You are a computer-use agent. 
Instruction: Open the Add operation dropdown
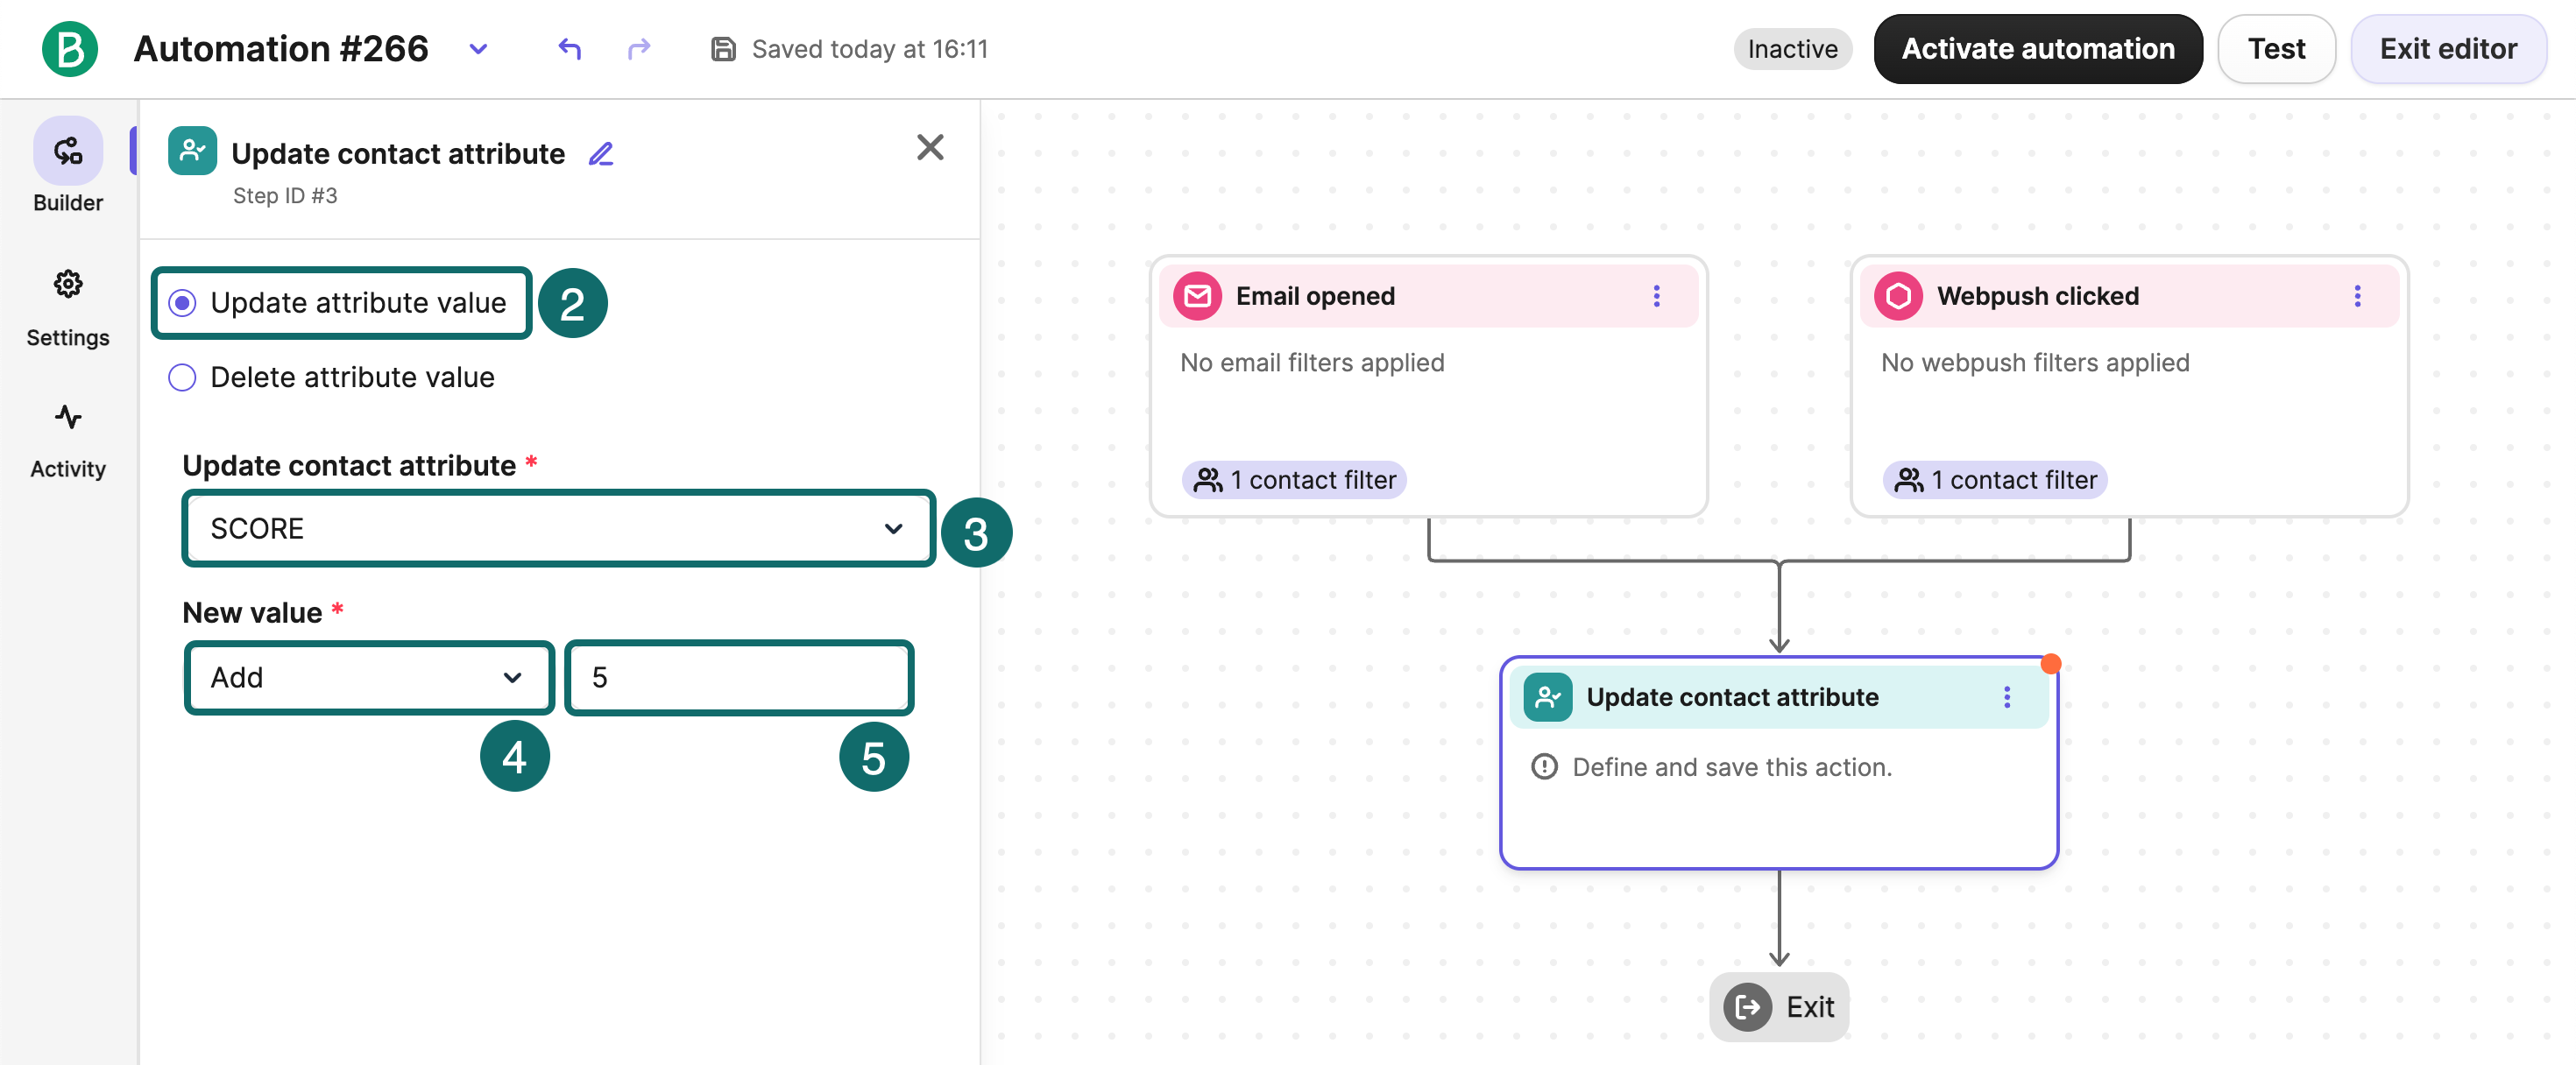369,678
